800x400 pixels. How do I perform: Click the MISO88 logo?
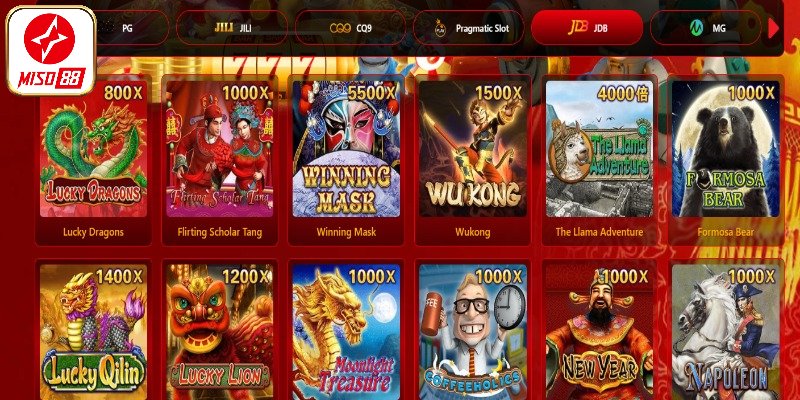pos(51,51)
